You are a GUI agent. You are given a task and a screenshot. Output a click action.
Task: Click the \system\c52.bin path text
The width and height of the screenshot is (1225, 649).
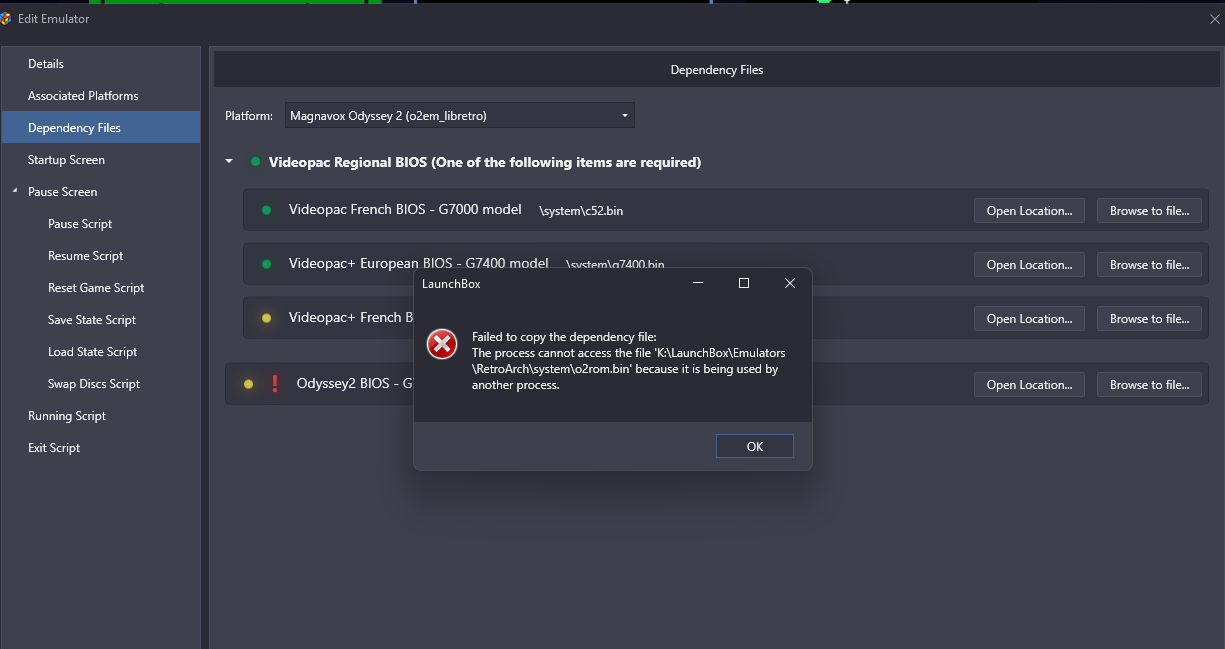coord(581,211)
